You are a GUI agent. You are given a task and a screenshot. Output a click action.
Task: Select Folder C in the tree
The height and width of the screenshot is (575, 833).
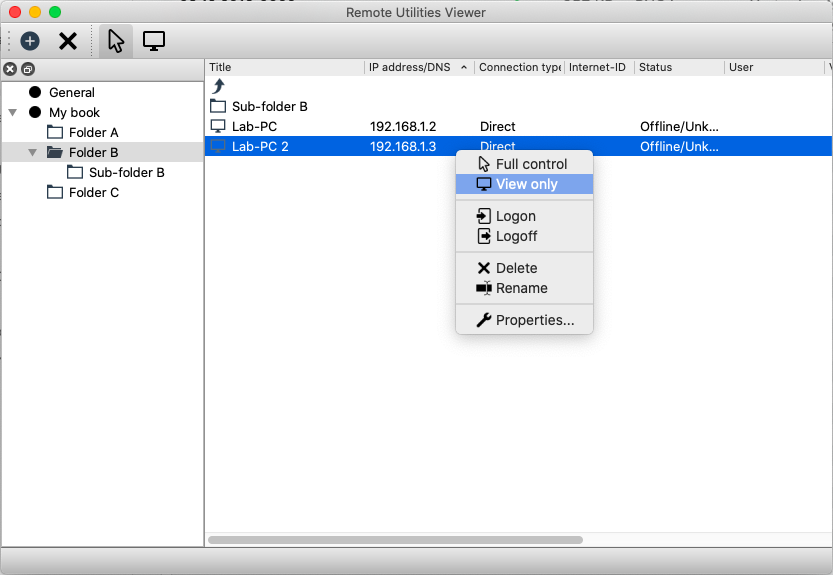93,192
